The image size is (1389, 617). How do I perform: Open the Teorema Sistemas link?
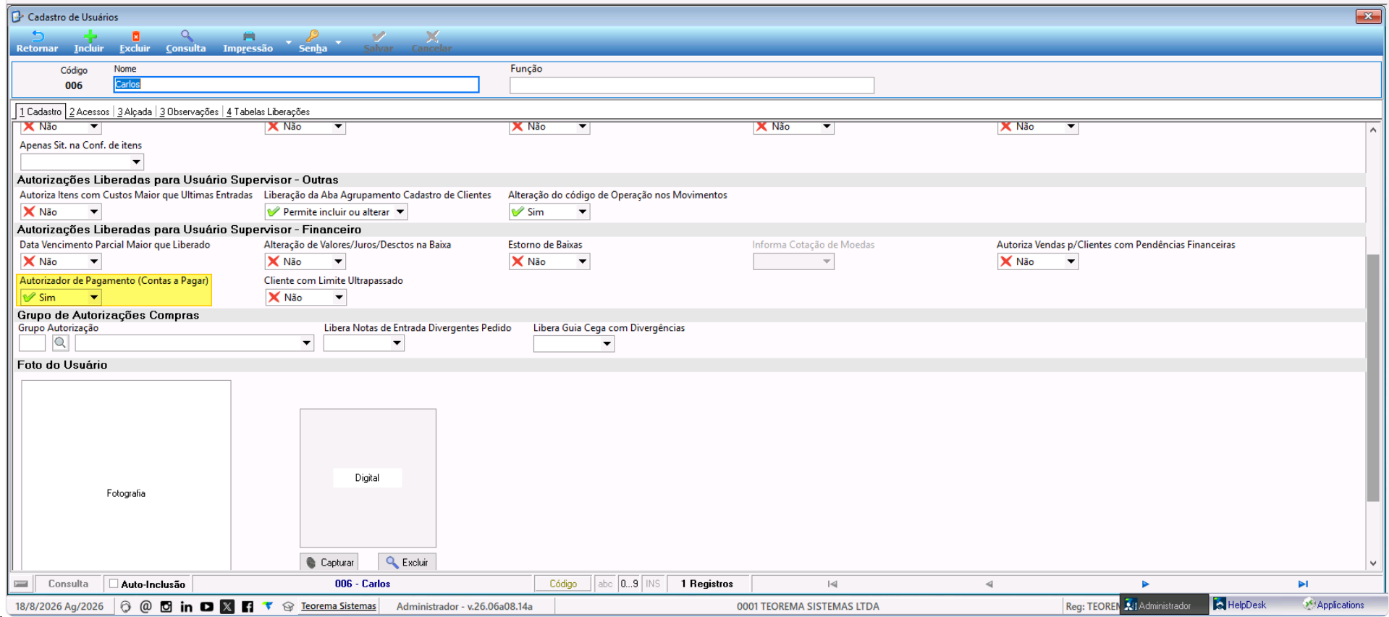tap(339, 606)
